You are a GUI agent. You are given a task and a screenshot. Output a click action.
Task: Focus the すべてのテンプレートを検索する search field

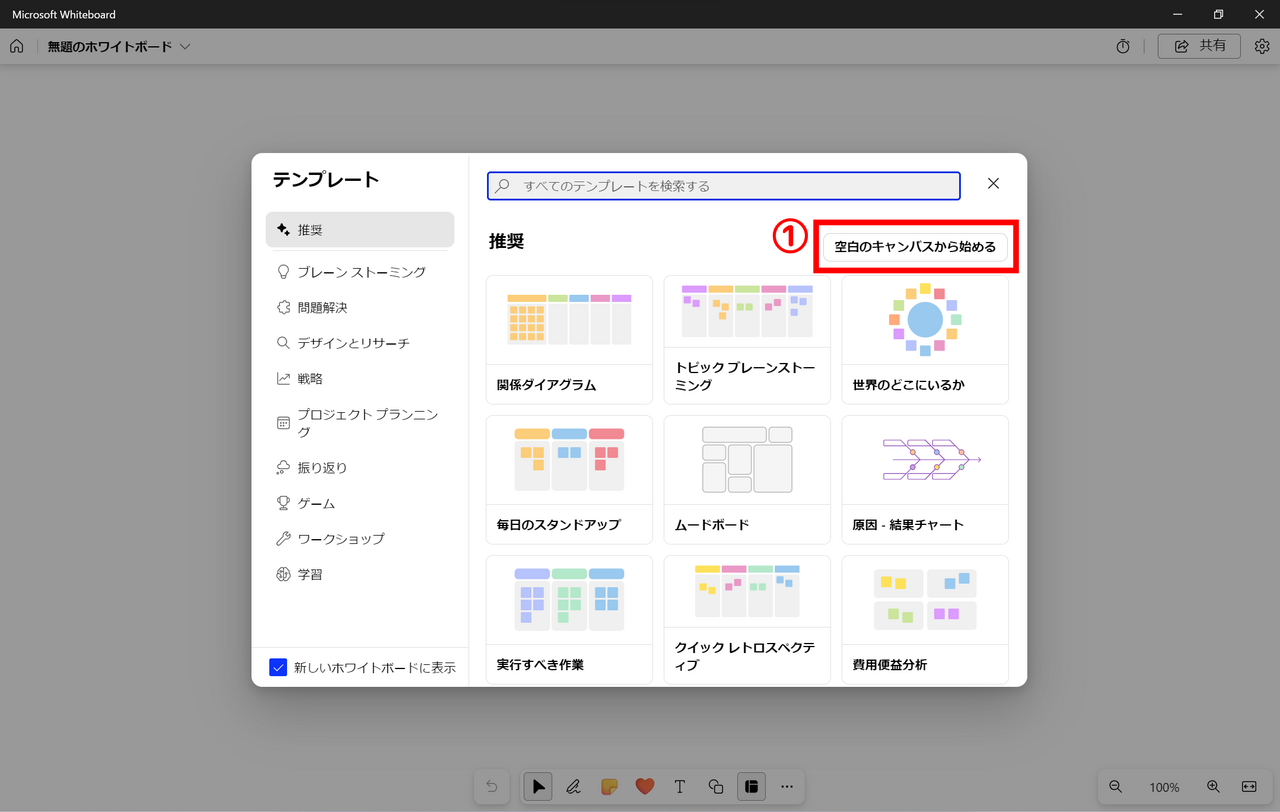[x=724, y=186]
